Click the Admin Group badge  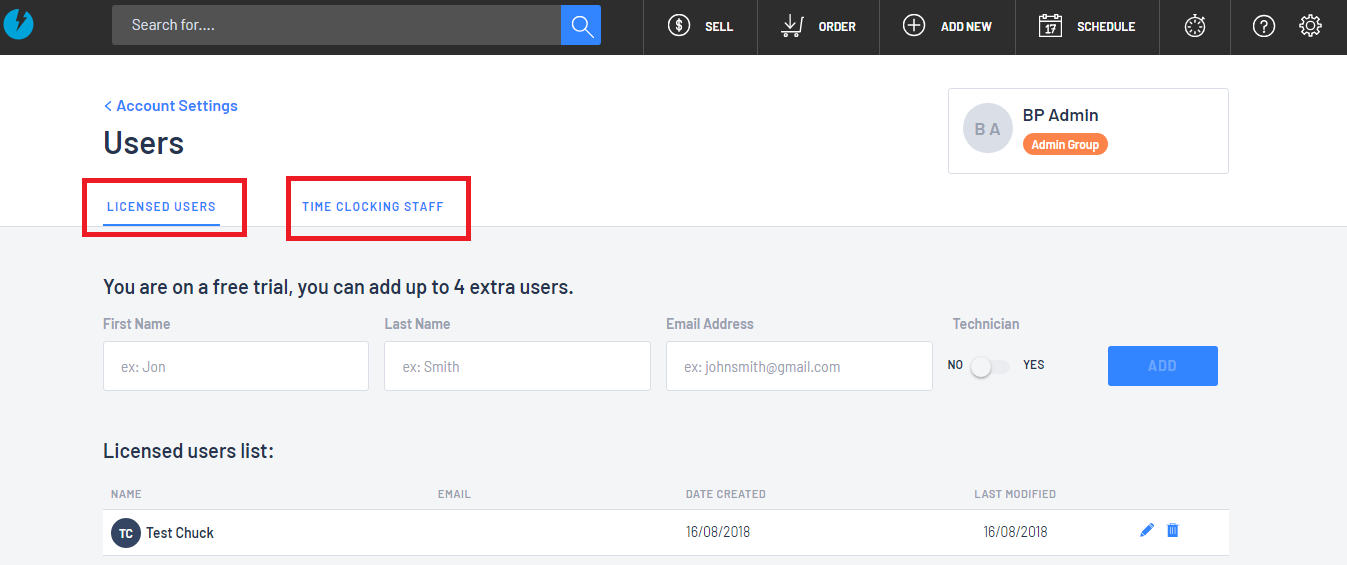point(1065,145)
